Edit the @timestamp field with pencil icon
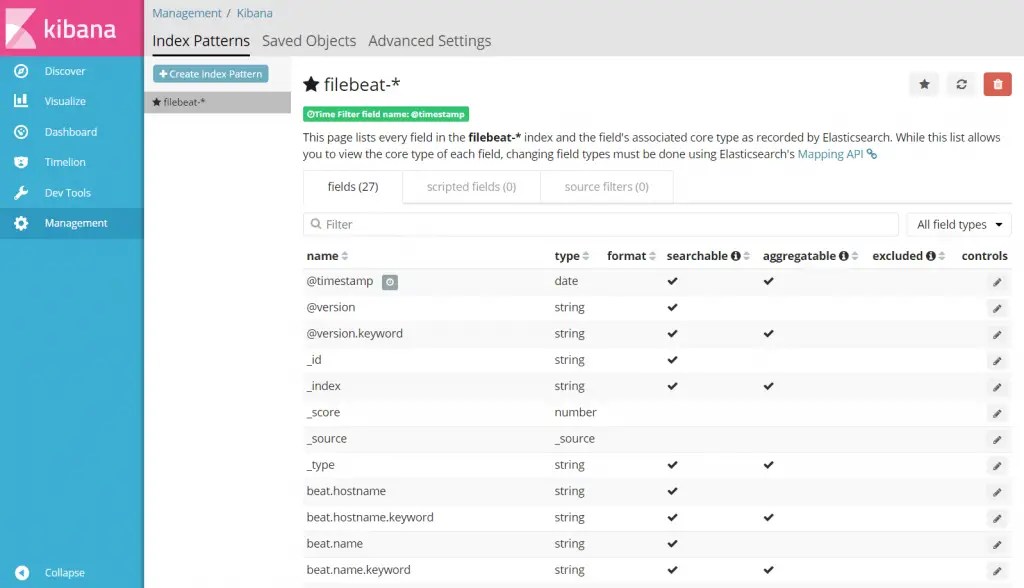 point(996,281)
